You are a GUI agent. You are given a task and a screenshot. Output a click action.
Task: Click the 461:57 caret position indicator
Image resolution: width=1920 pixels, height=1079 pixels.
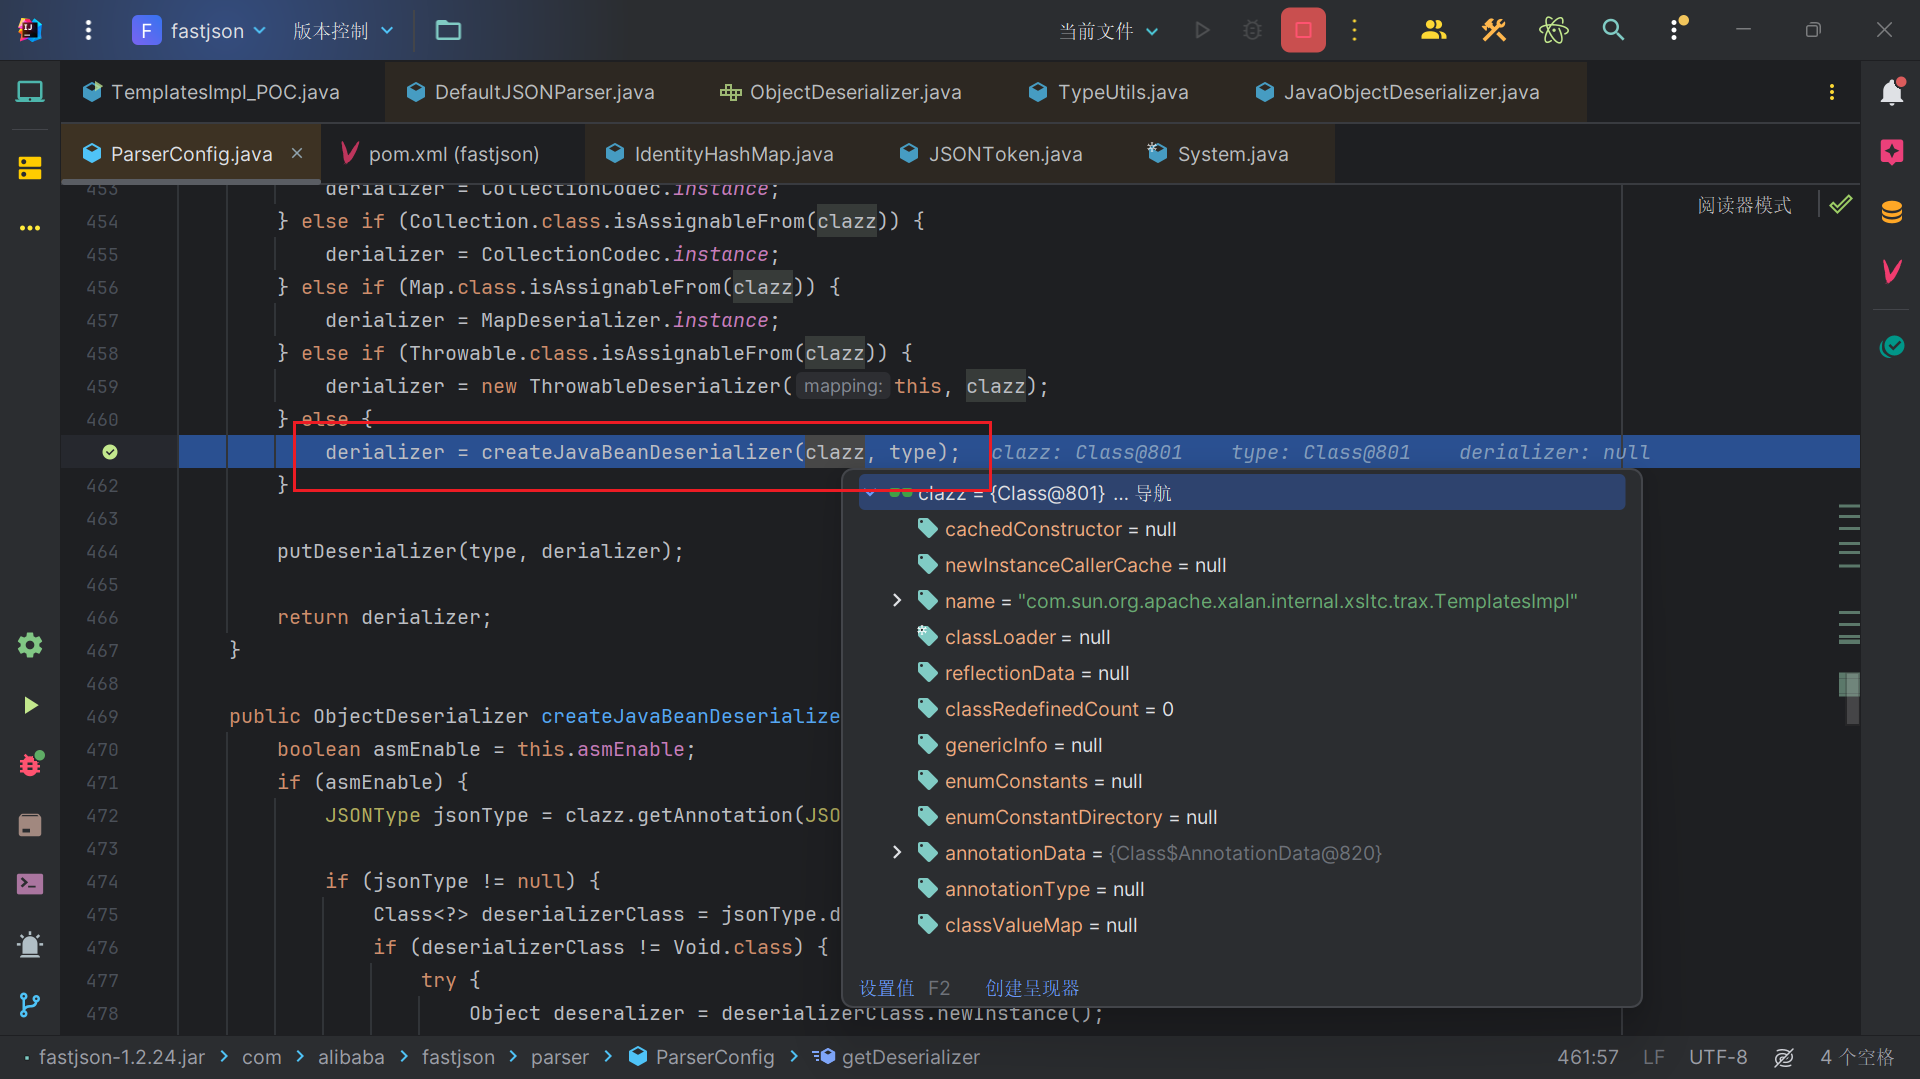click(x=1588, y=1057)
